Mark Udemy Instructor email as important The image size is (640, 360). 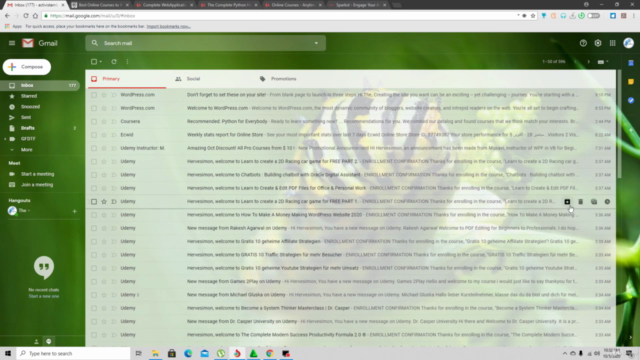pyautogui.click(x=114, y=148)
